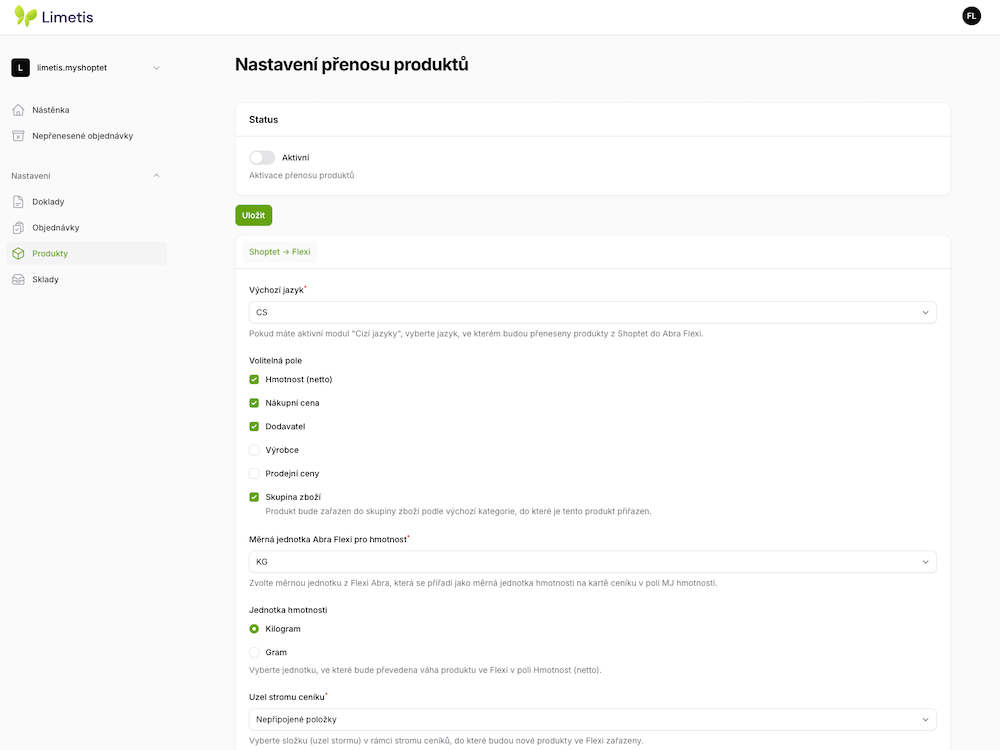This screenshot has height=750, width=1000.
Task: Uncheck Hmotnost (netto) checkbox
Action: point(254,379)
